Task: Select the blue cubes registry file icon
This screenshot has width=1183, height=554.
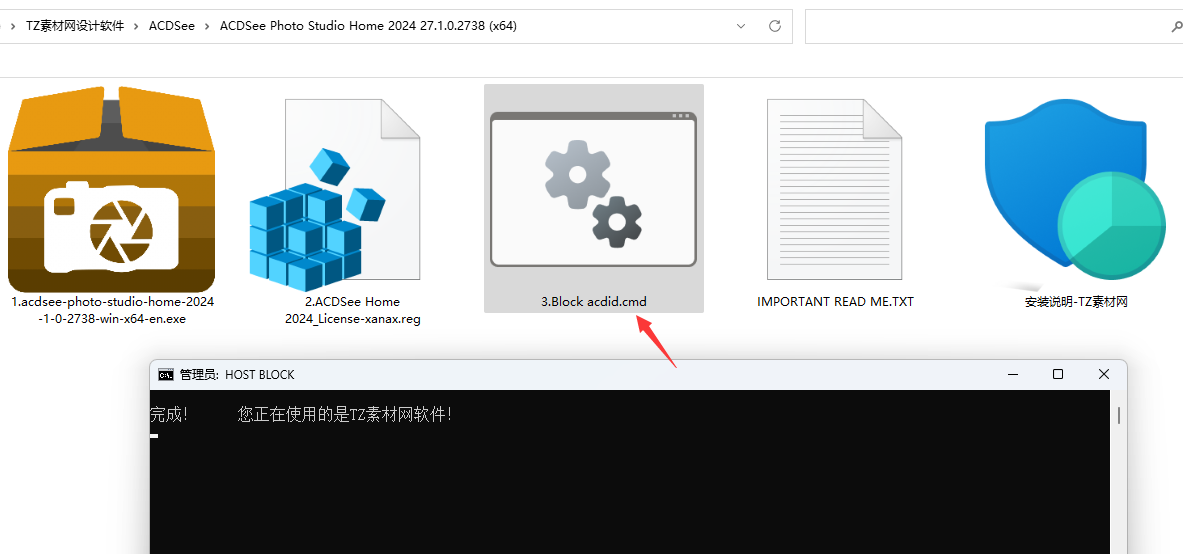Action: pyautogui.click(x=334, y=195)
